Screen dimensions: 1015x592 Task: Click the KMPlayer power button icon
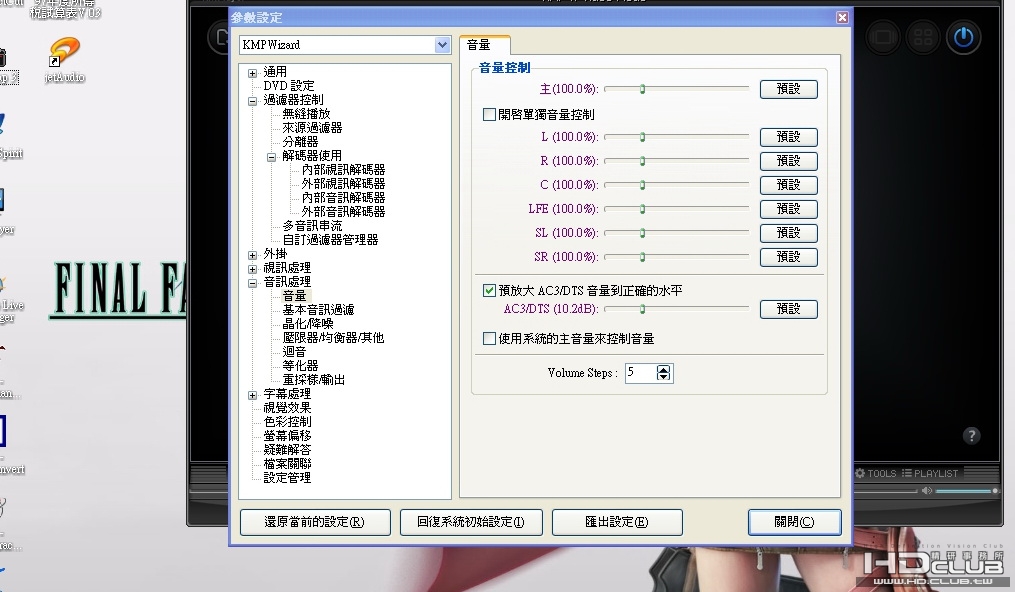tap(963, 38)
